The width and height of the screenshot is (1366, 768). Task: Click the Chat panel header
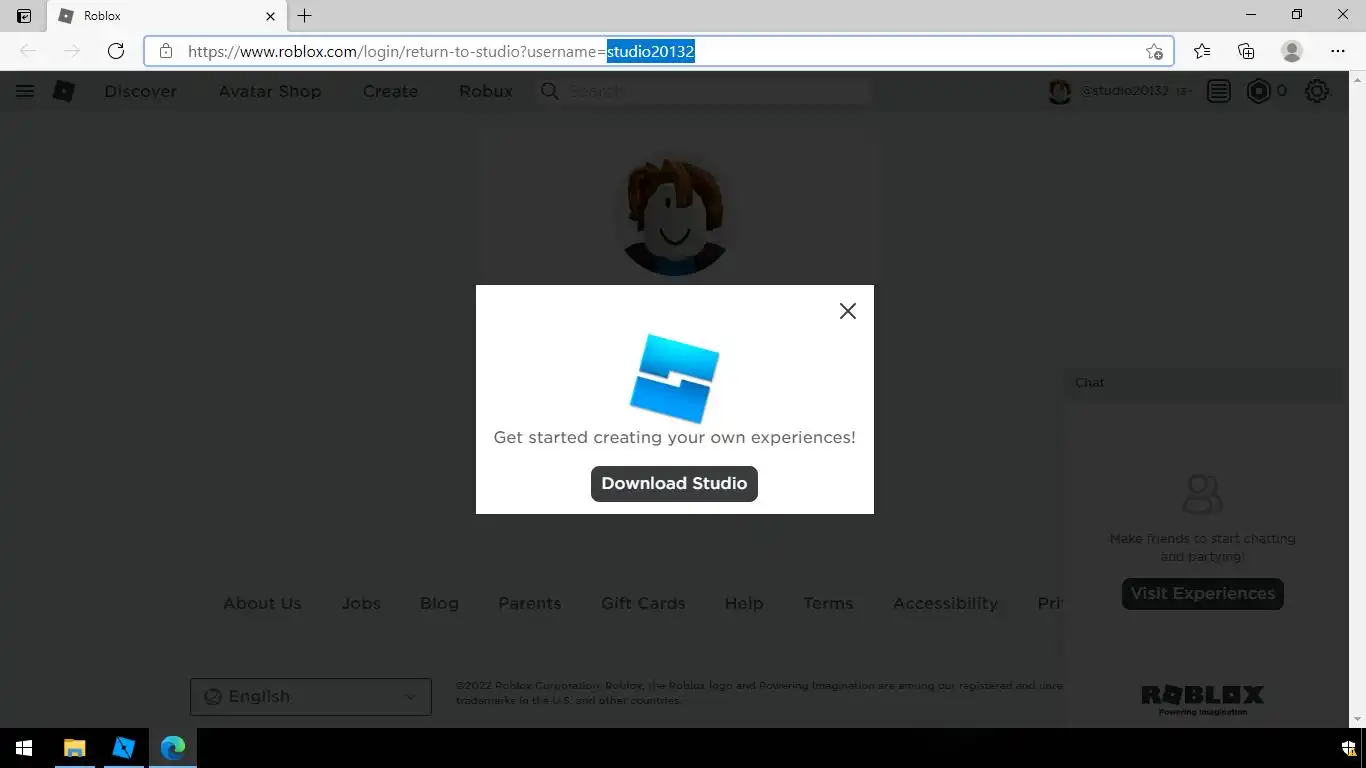pos(1205,383)
